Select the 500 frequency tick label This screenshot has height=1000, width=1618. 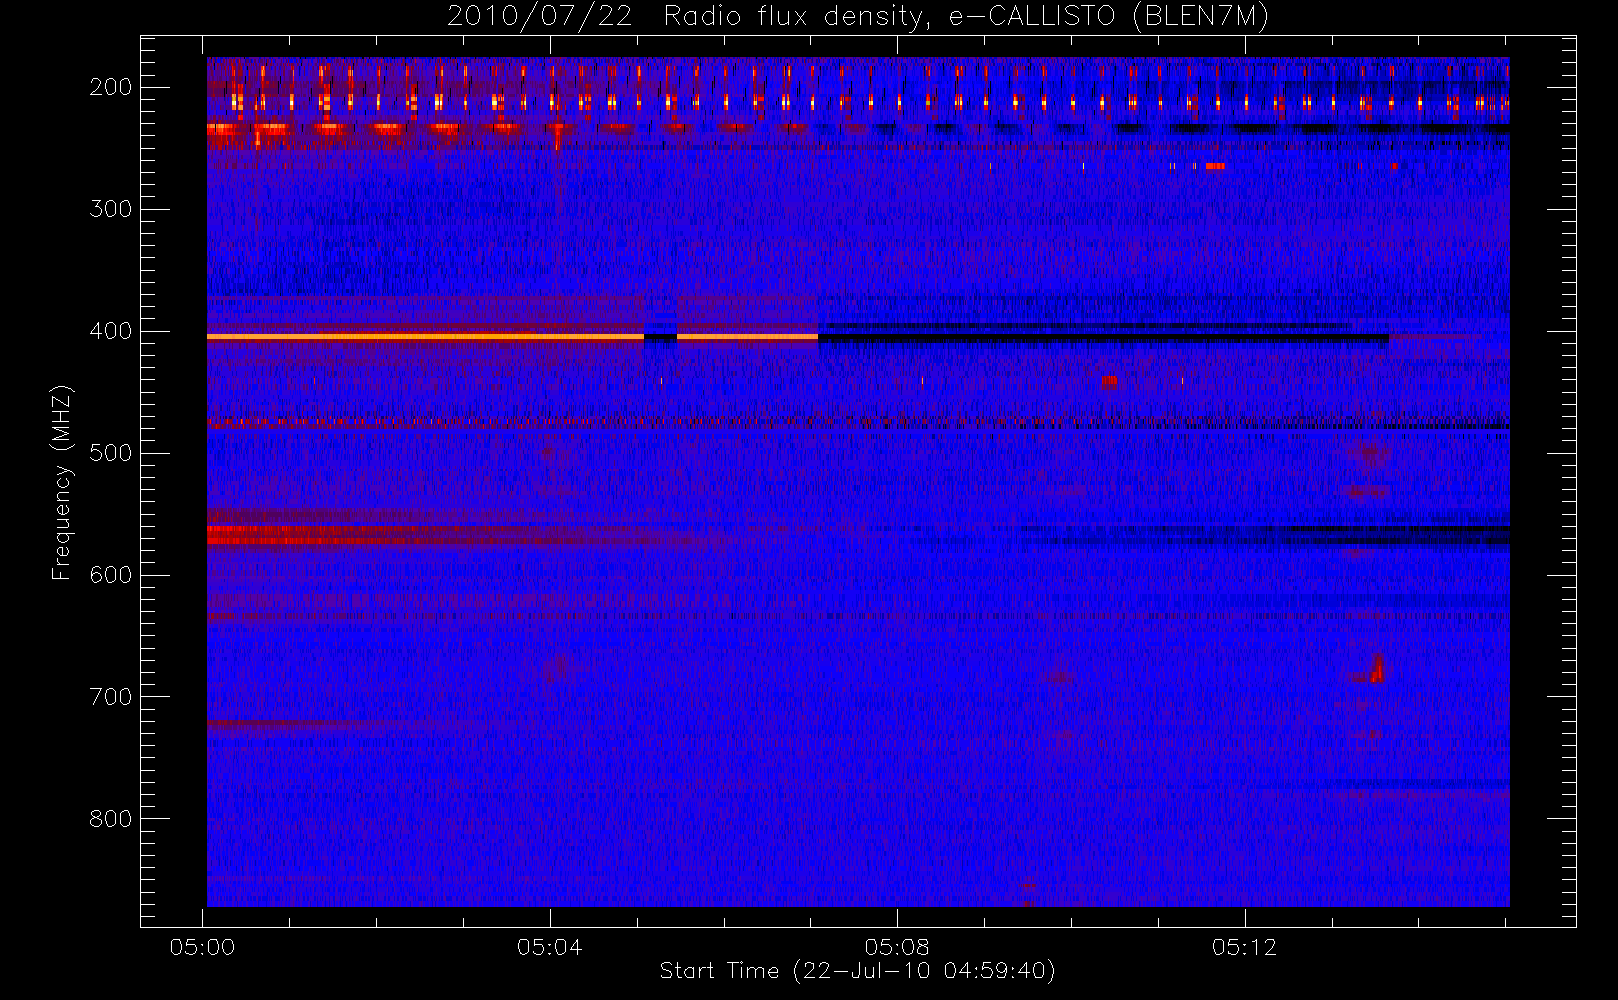pyautogui.click(x=110, y=453)
